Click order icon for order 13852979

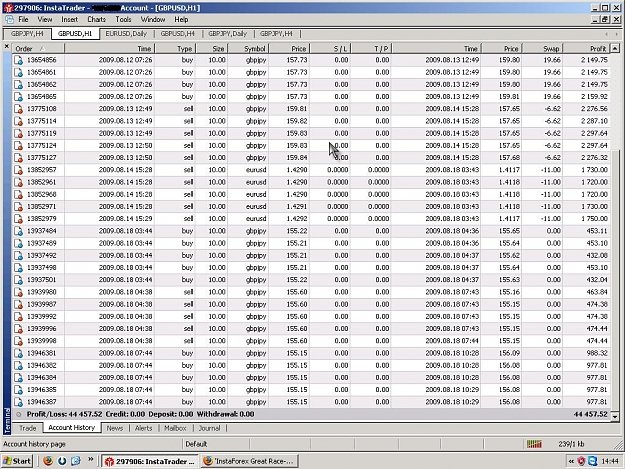coord(18,219)
